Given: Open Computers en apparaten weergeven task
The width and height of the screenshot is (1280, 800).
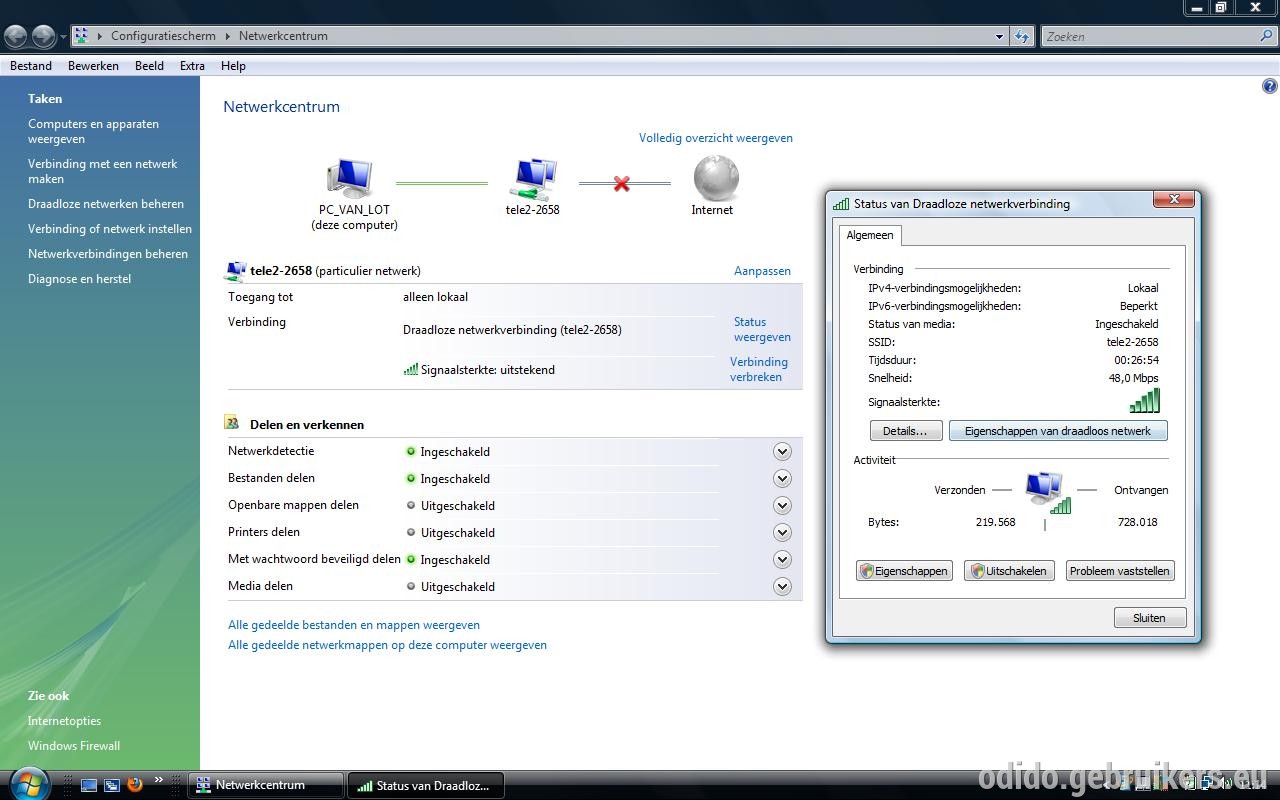Looking at the screenshot, I should click(x=93, y=131).
